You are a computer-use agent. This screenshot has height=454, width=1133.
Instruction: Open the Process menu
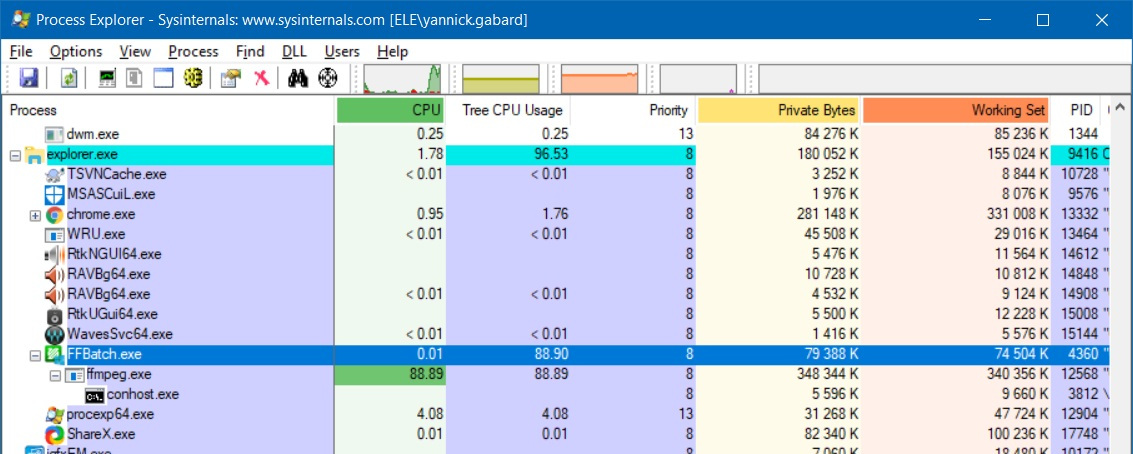[193, 51]
